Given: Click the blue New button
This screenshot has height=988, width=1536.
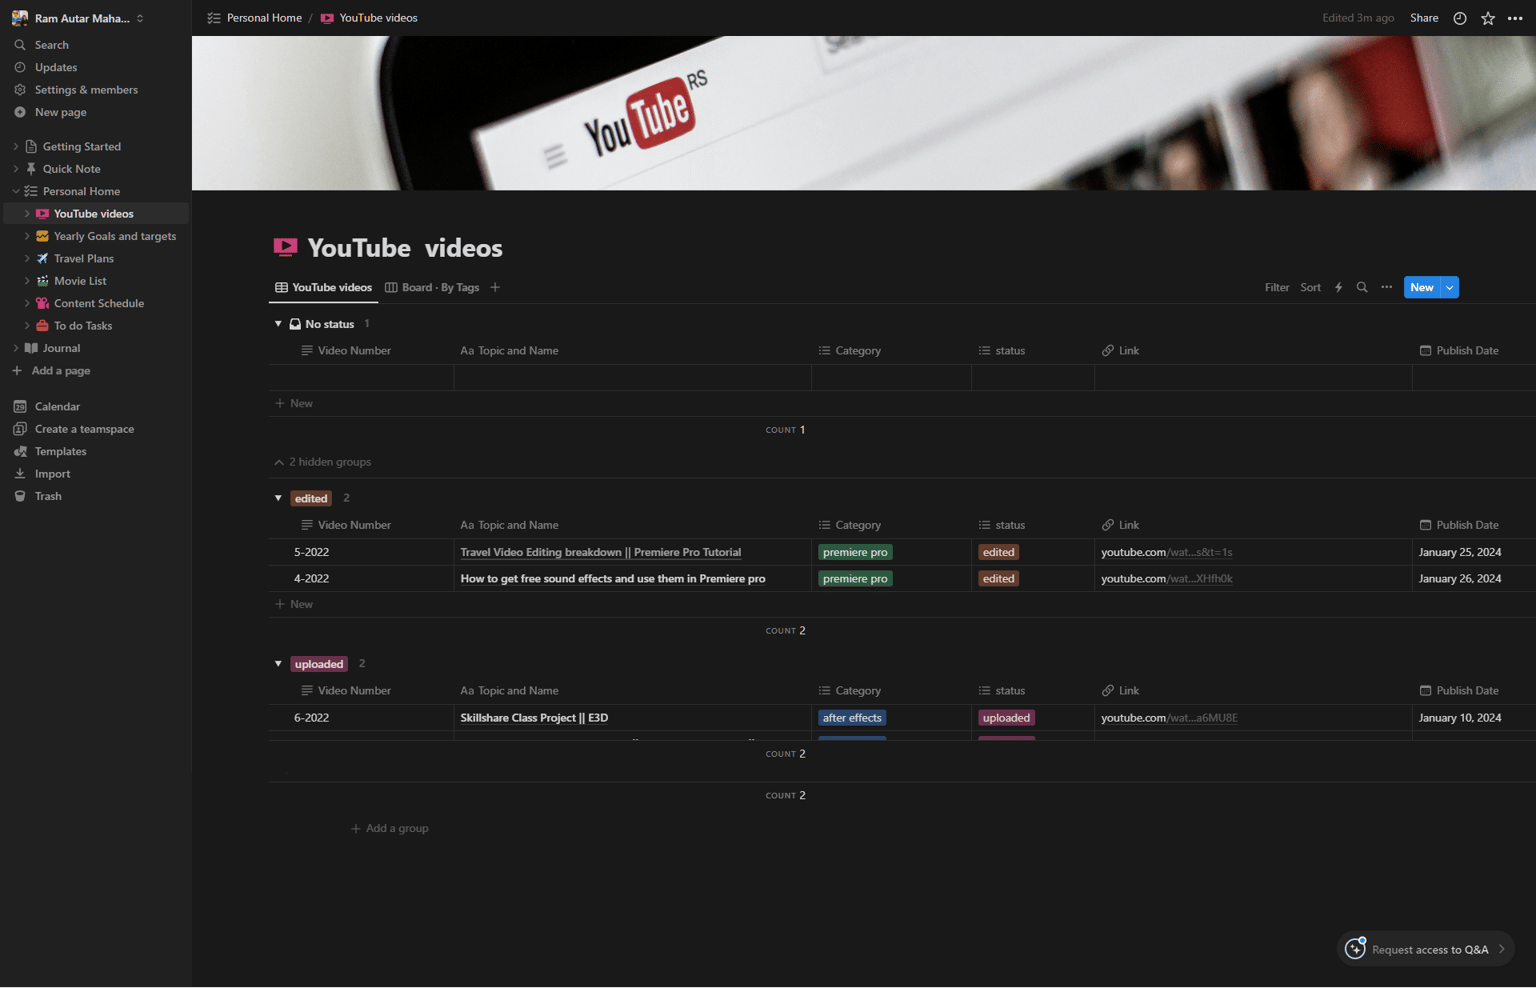Looking at the screenshot, I should pyautogui.click(x=1422, y=288).
